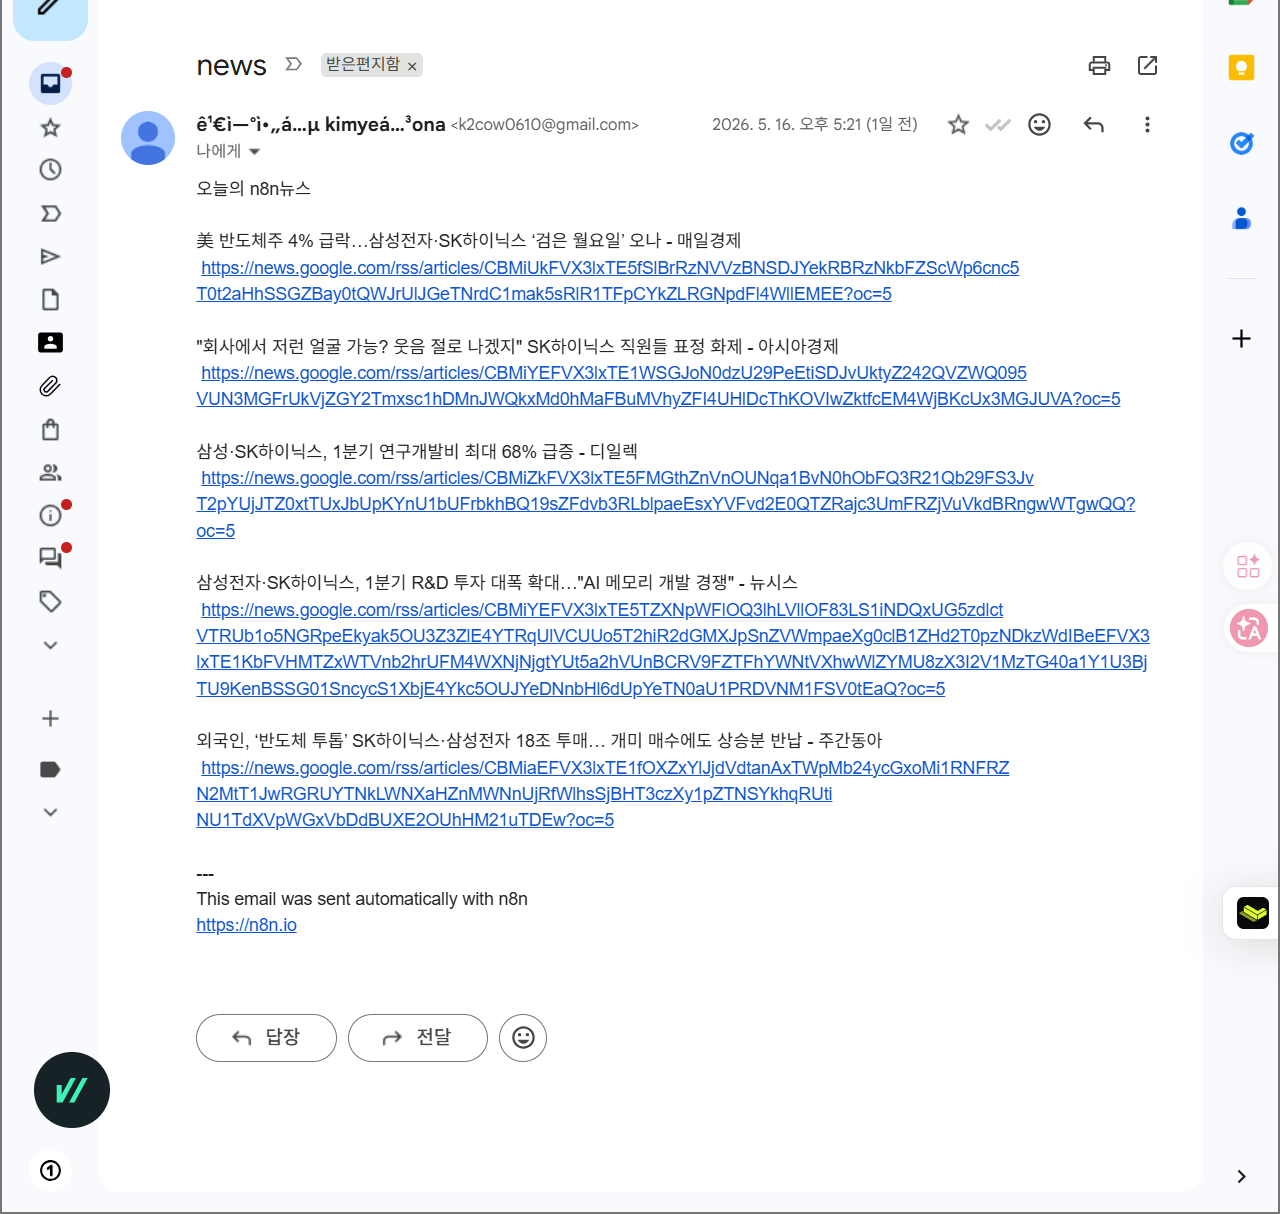Viewport: 1280px width, 1214px height.
Task: Select the text '오늘의 n8n뉴스'
Action: (x=253, y=189)
